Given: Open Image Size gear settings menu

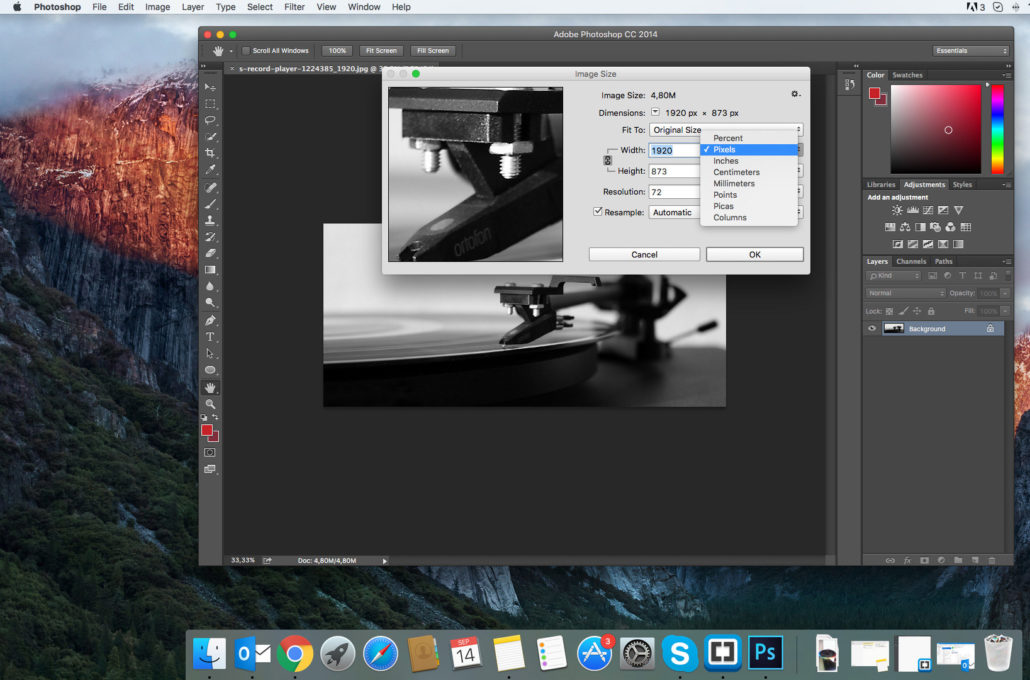Looking at the screenshot, I should point(795,94).
